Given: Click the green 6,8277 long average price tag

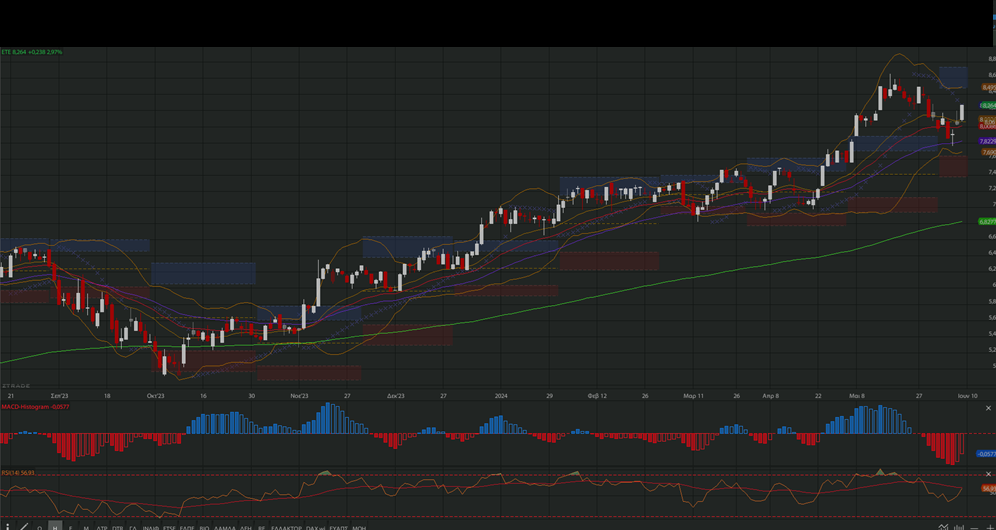Looking at the screenshot, I should point(987,222).
